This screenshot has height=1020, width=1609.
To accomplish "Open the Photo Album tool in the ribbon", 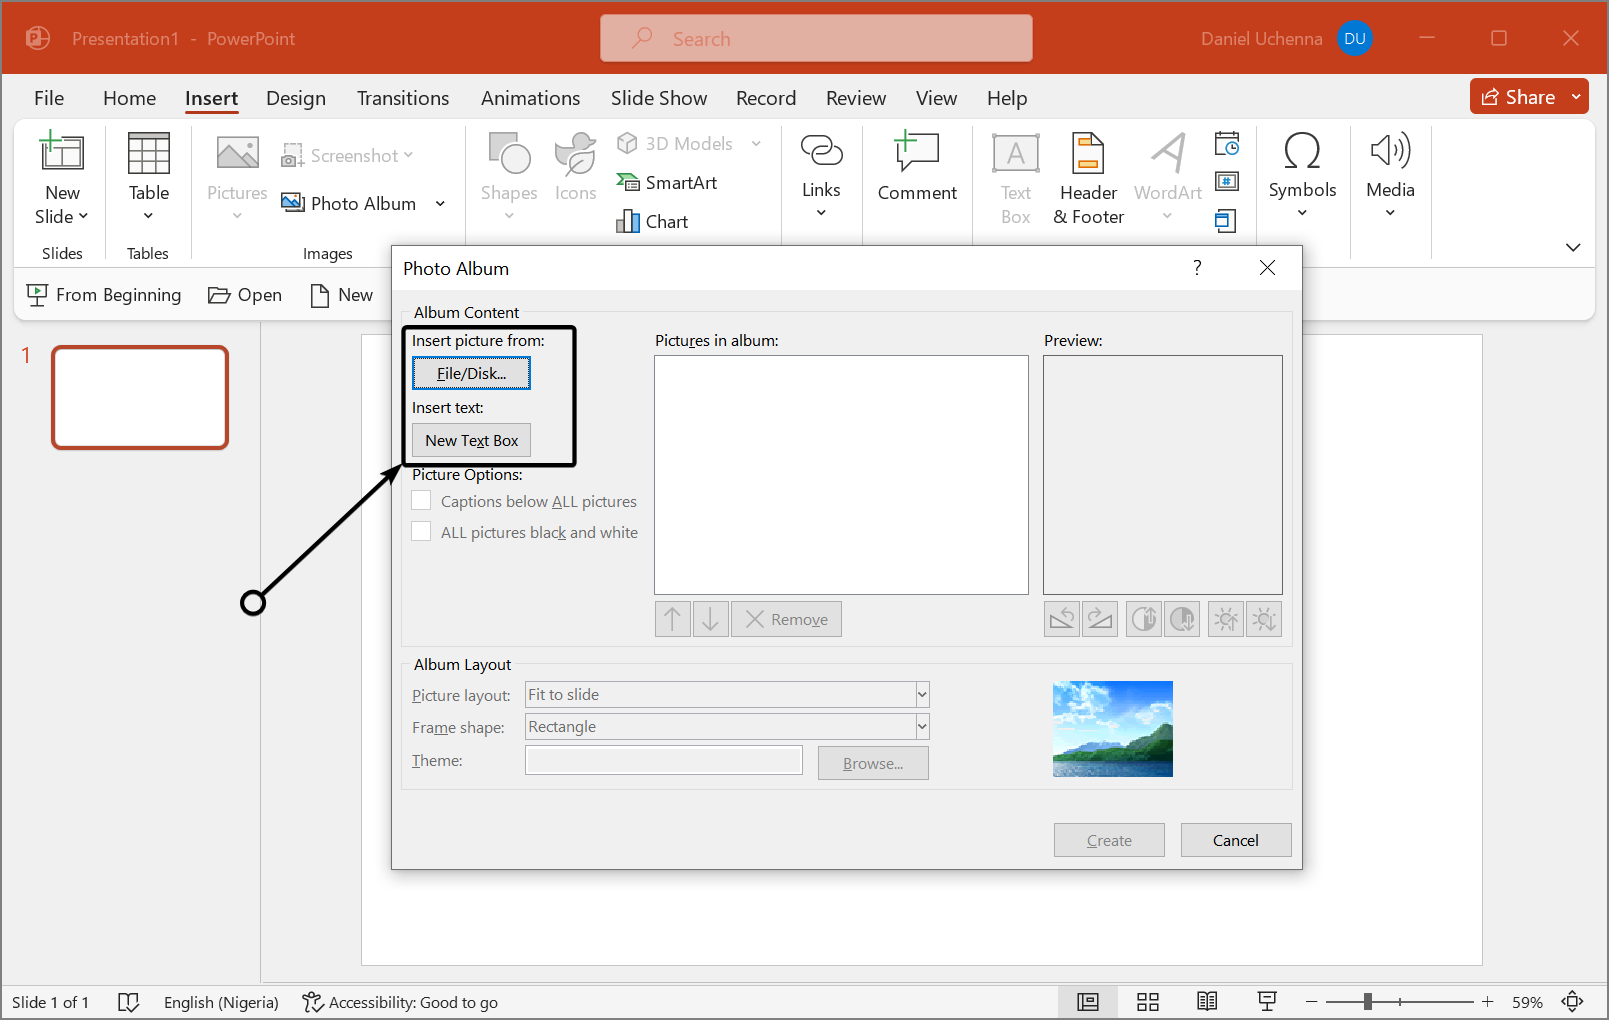I will (350, 203).
